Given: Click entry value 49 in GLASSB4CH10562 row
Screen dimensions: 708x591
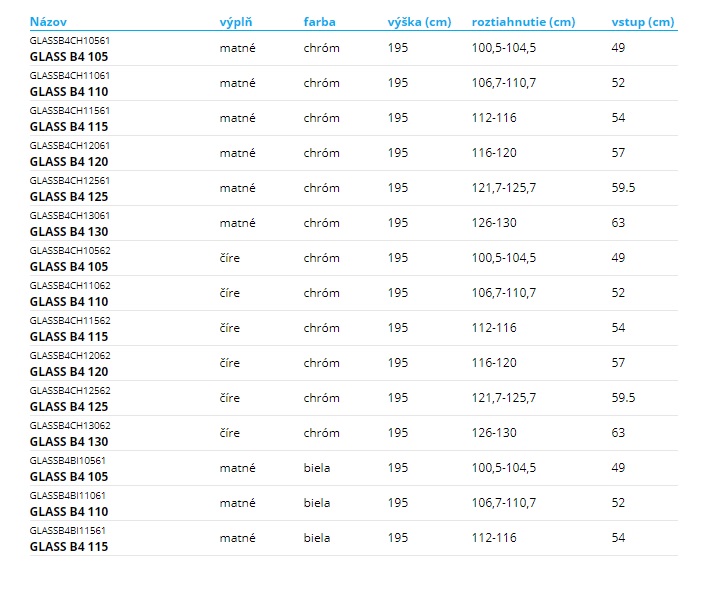Looking at the screenshot, I should pyautogui.click(x=618, y=258).
